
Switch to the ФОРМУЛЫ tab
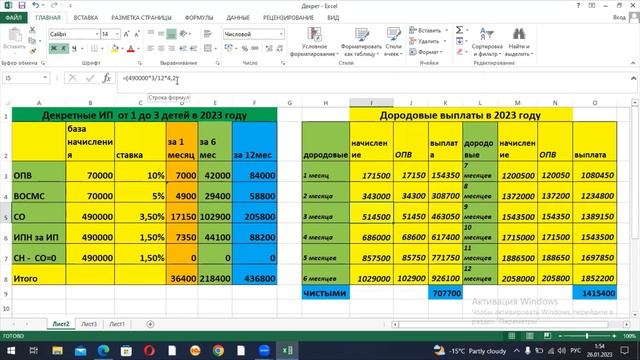(199, 18)
